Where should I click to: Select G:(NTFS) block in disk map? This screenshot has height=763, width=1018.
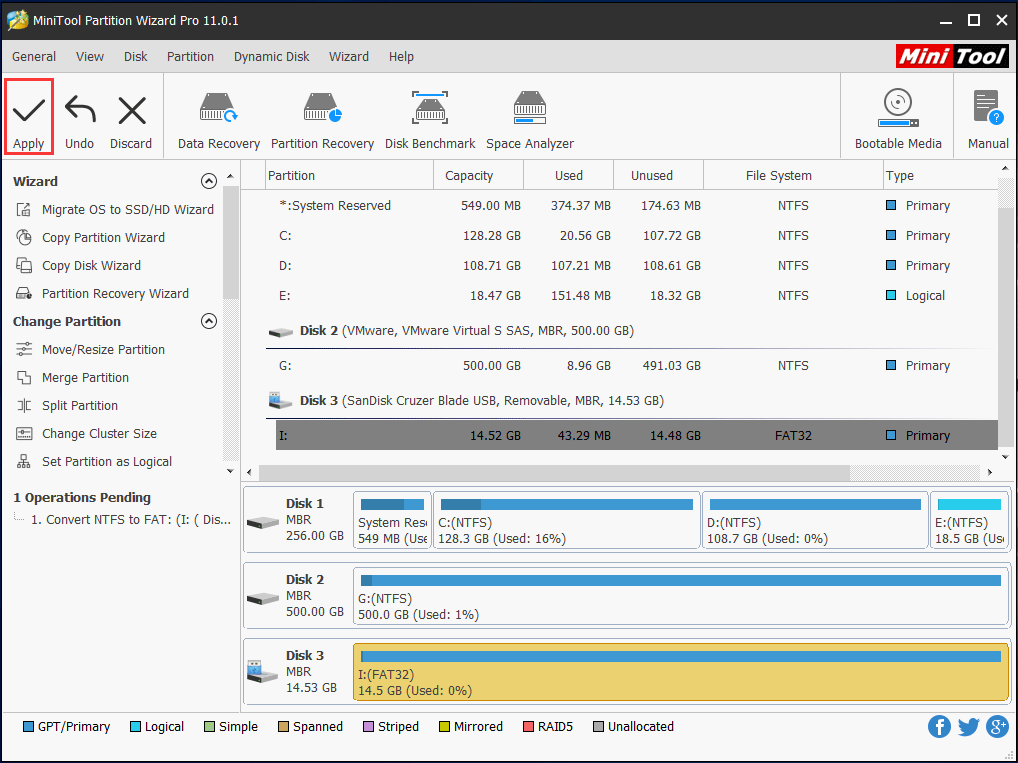(x=680, y=595)
